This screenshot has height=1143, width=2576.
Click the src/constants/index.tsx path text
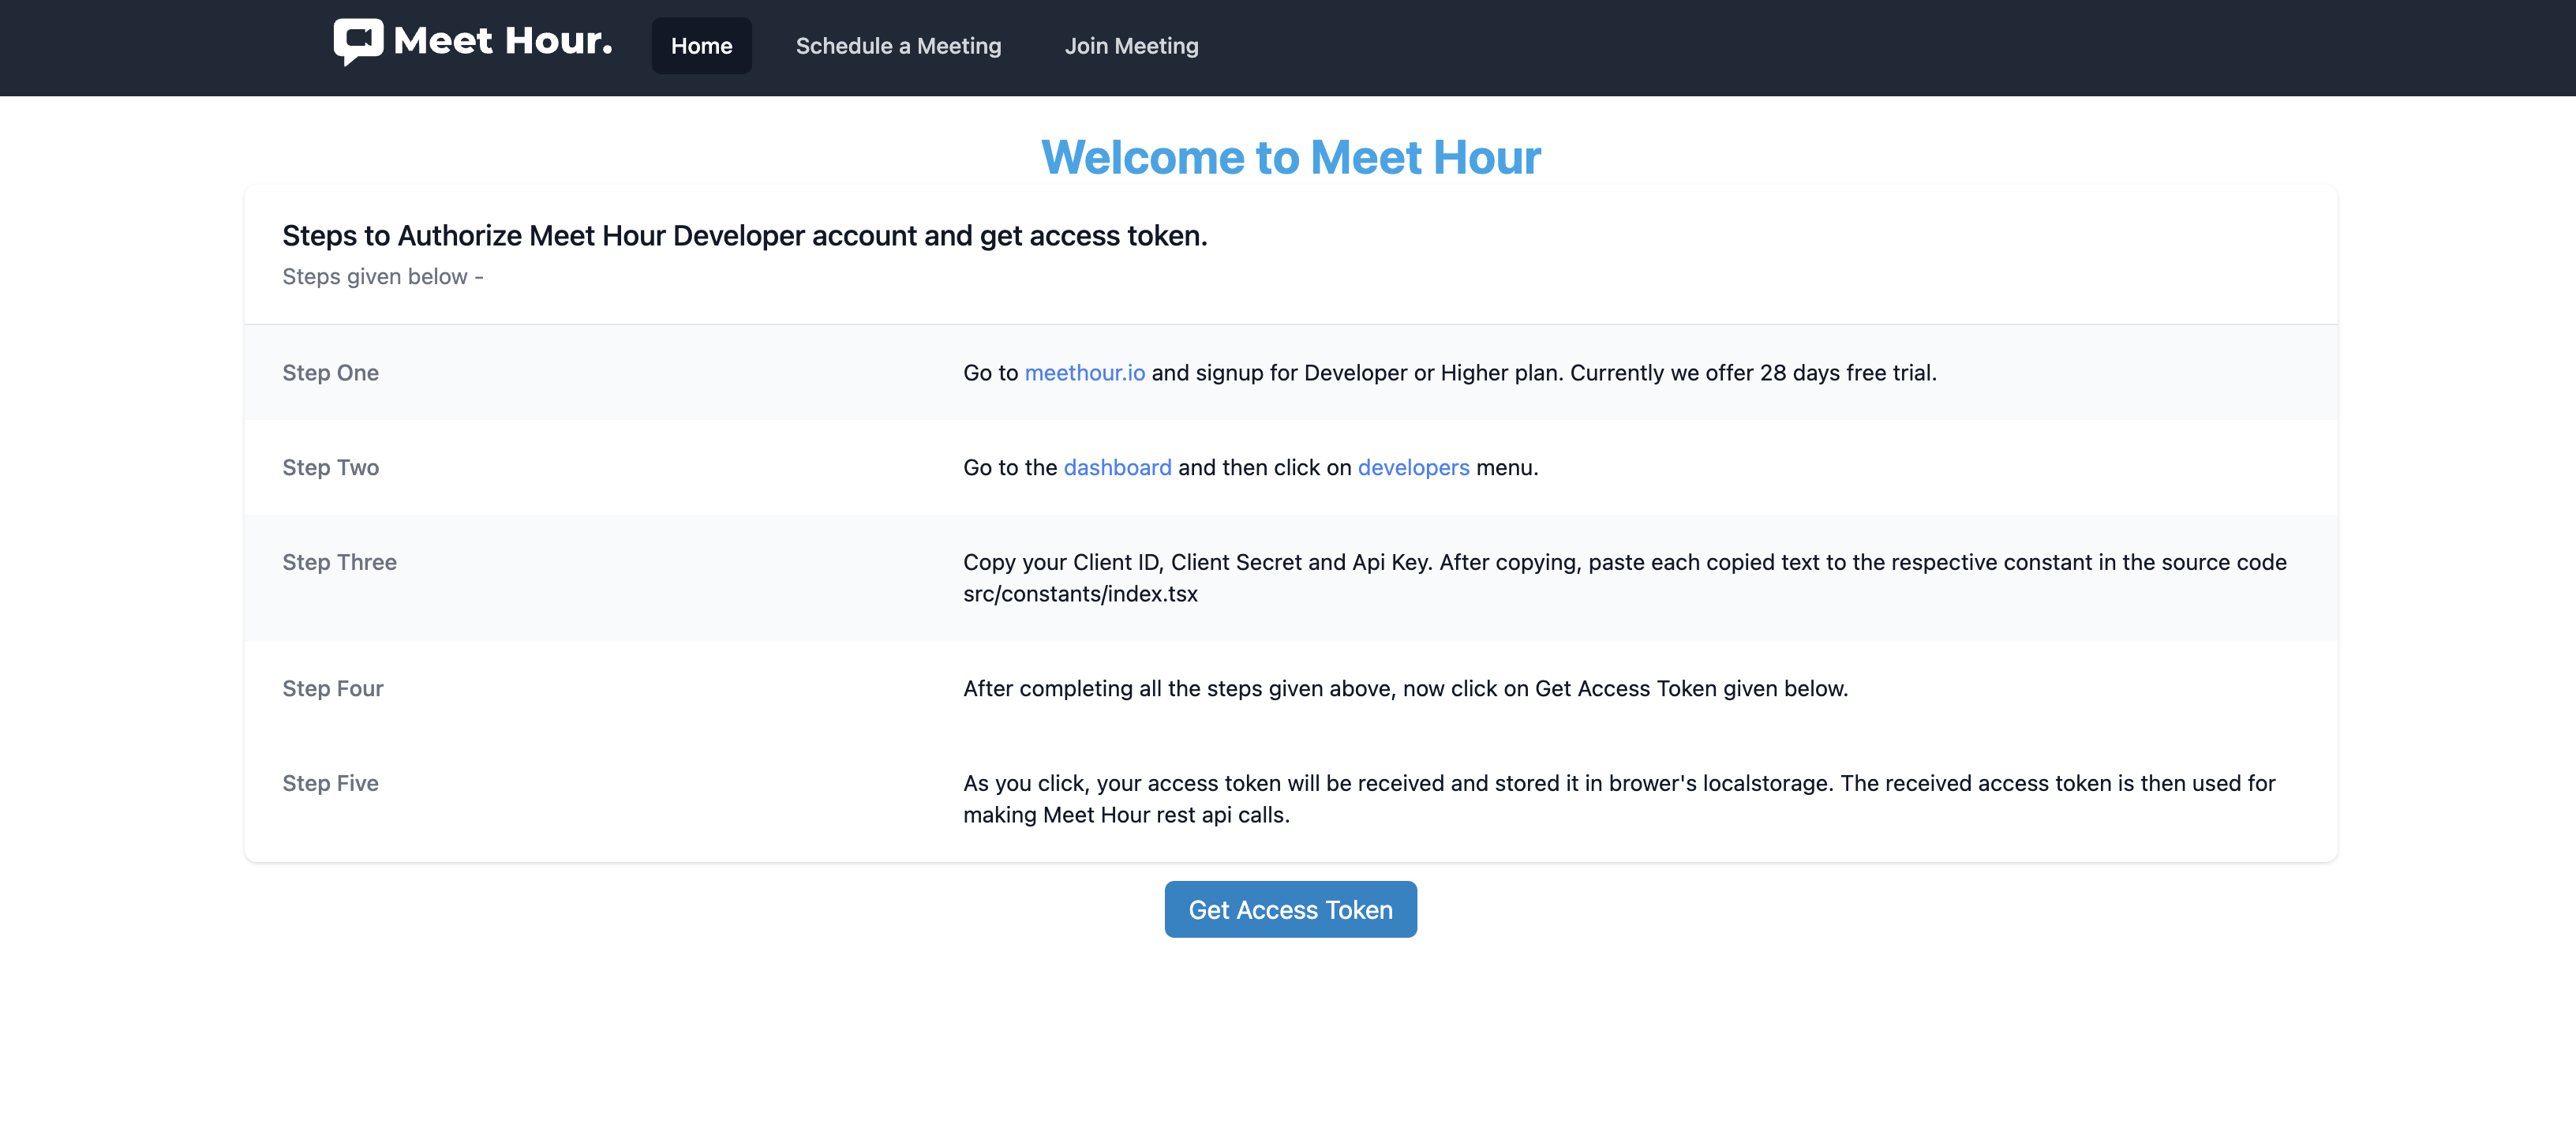1080,594
